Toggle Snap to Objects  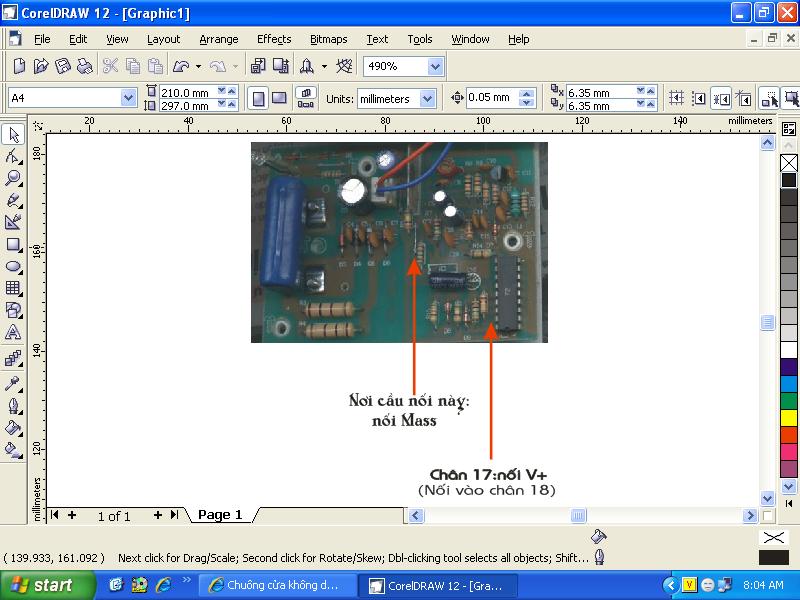721,98
